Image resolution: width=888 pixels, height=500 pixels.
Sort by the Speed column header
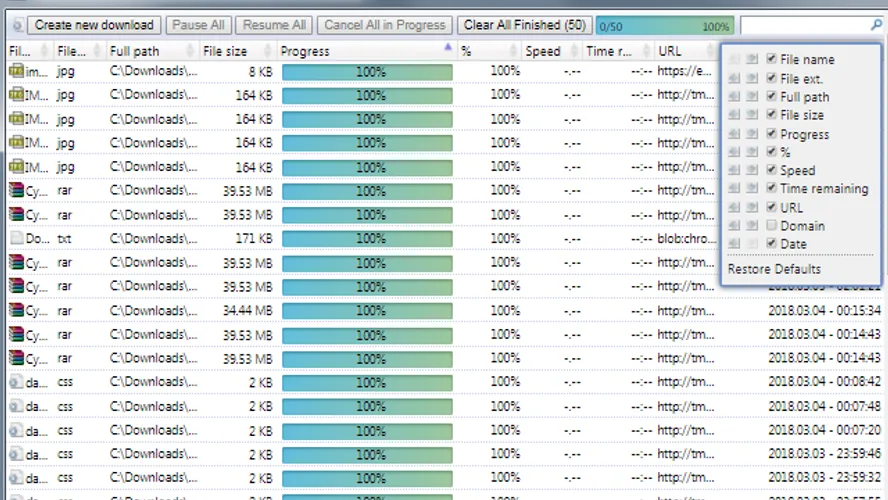[551, 51]
